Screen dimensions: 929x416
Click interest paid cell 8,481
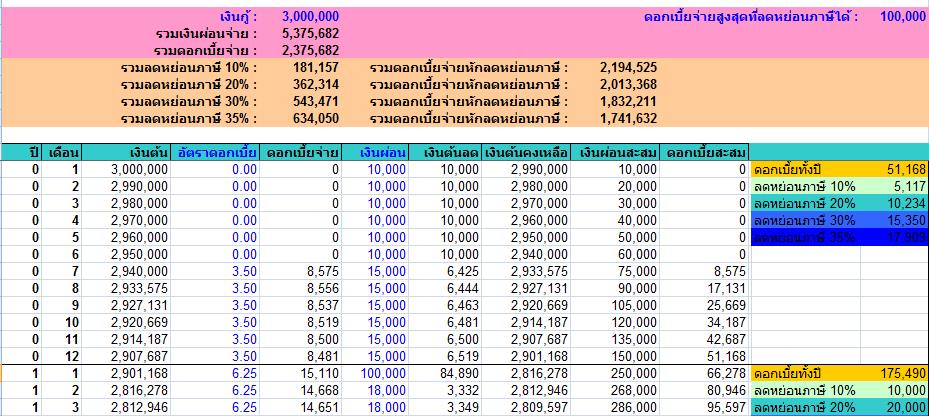[x=300, y=357]
